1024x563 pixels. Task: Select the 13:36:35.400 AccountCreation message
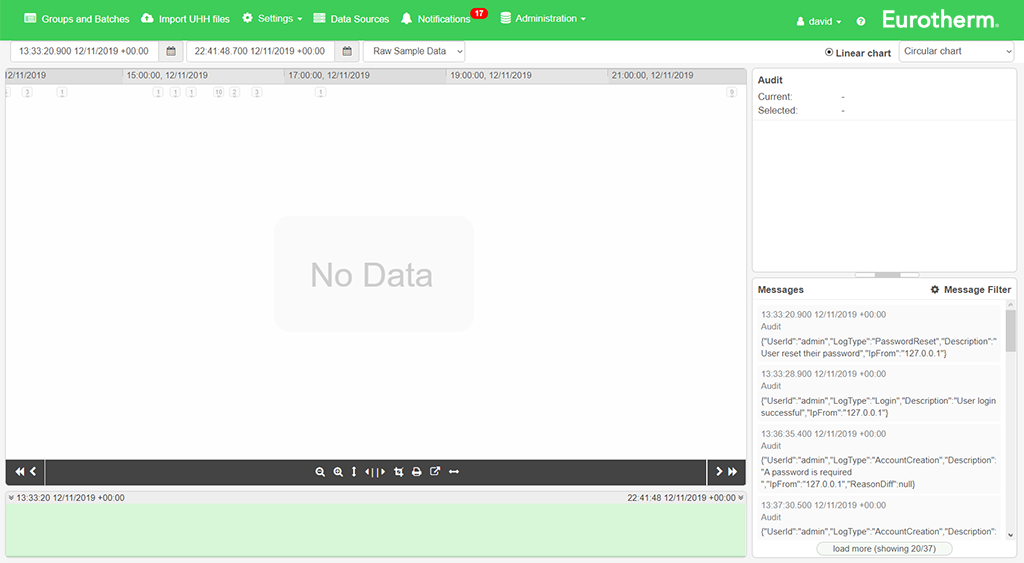tap(879, 459)
